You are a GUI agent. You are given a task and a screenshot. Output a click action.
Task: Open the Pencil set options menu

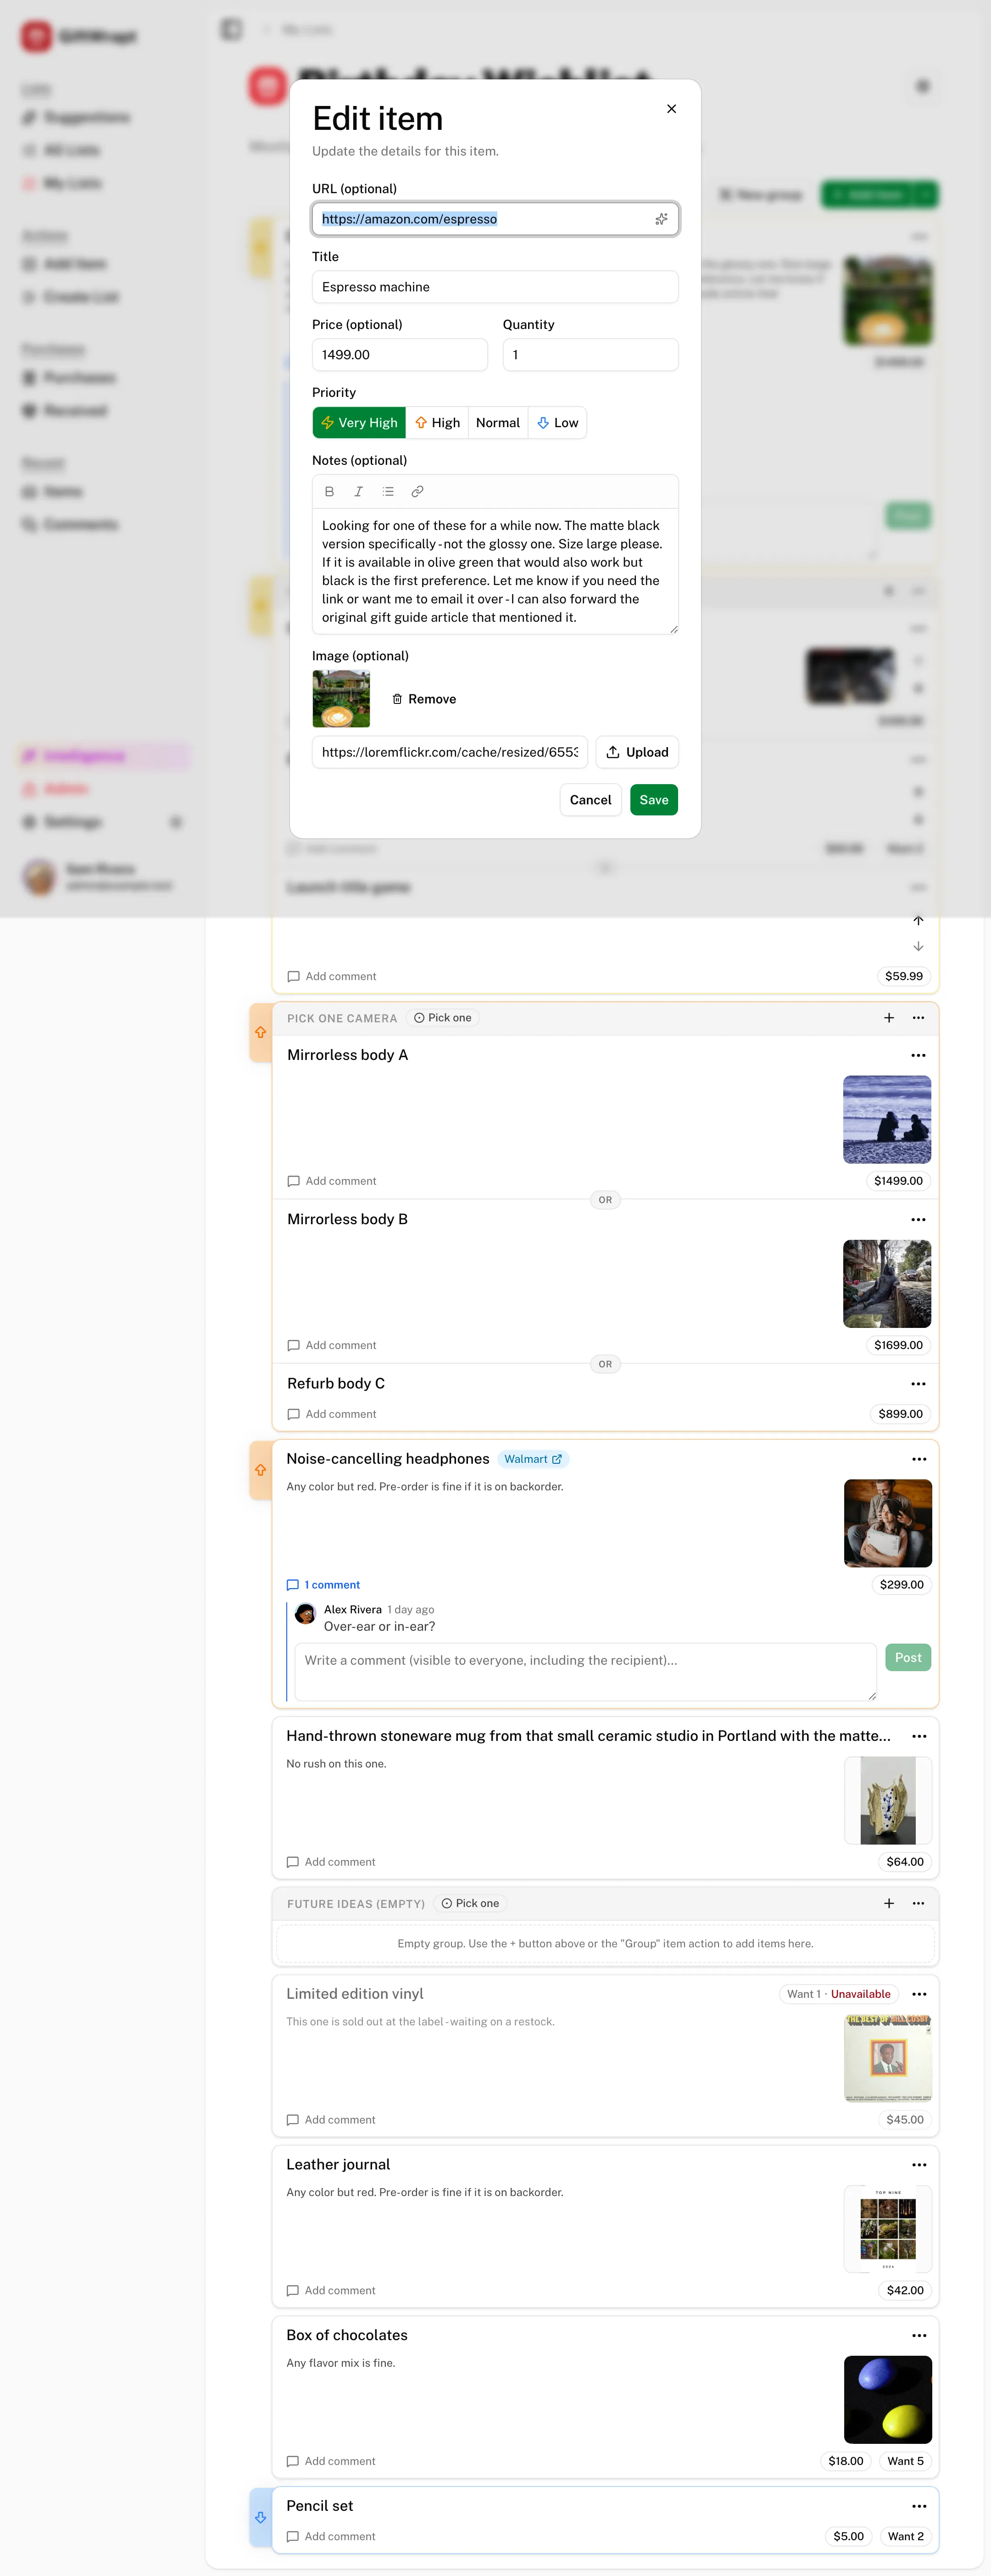(x=920, y=2507)
